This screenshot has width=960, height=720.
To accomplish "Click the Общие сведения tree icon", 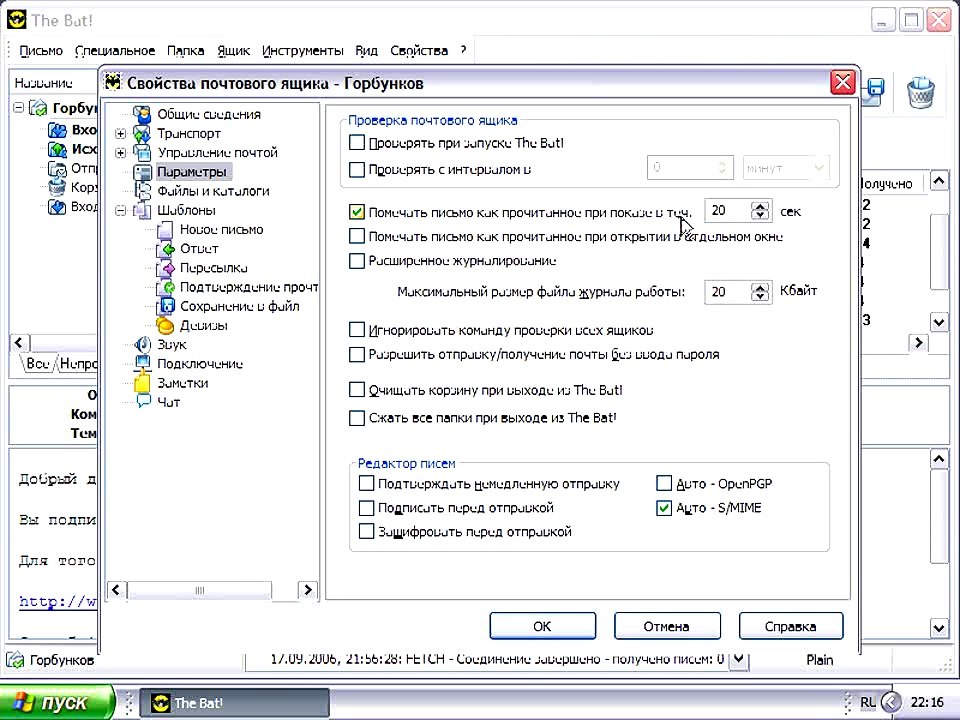I will 142,114.
